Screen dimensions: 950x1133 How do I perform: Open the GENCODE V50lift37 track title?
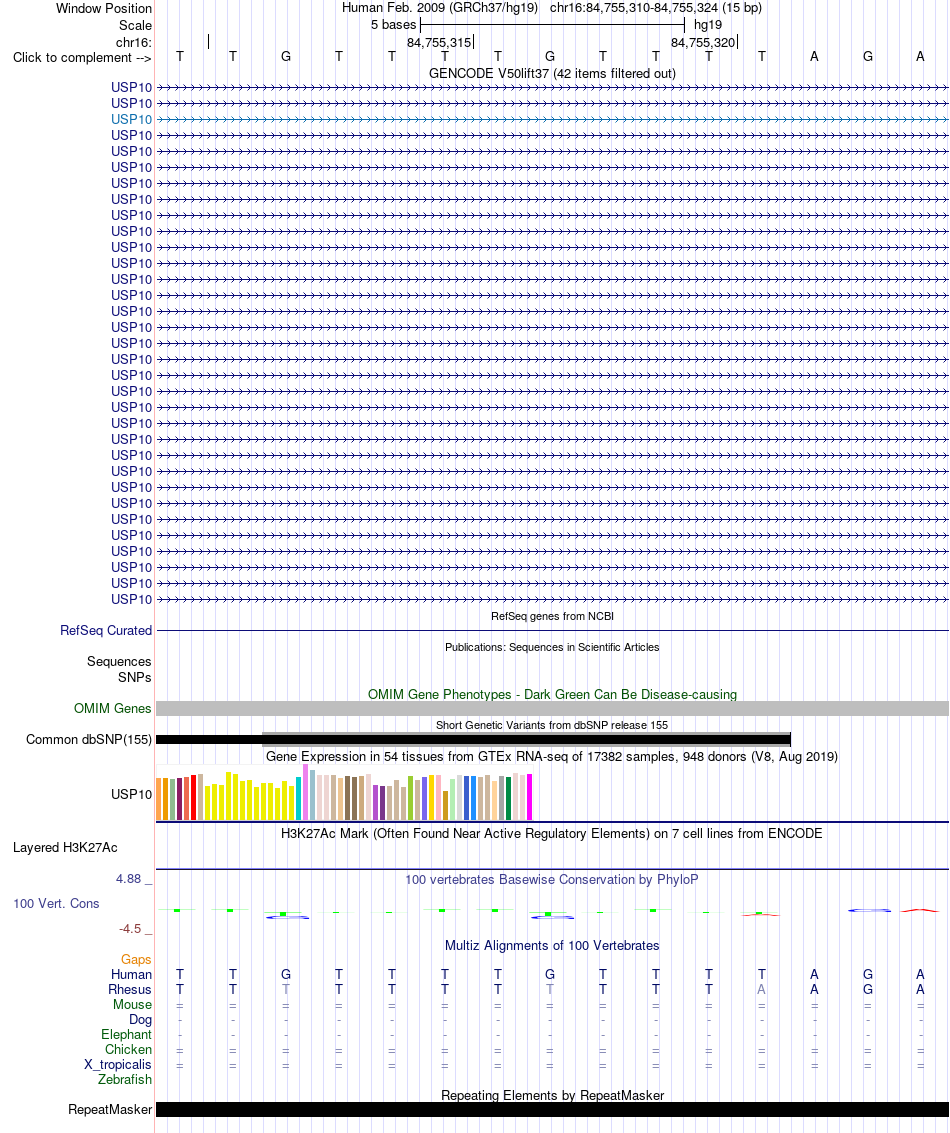pyautogui.click(x=552, y=73)
